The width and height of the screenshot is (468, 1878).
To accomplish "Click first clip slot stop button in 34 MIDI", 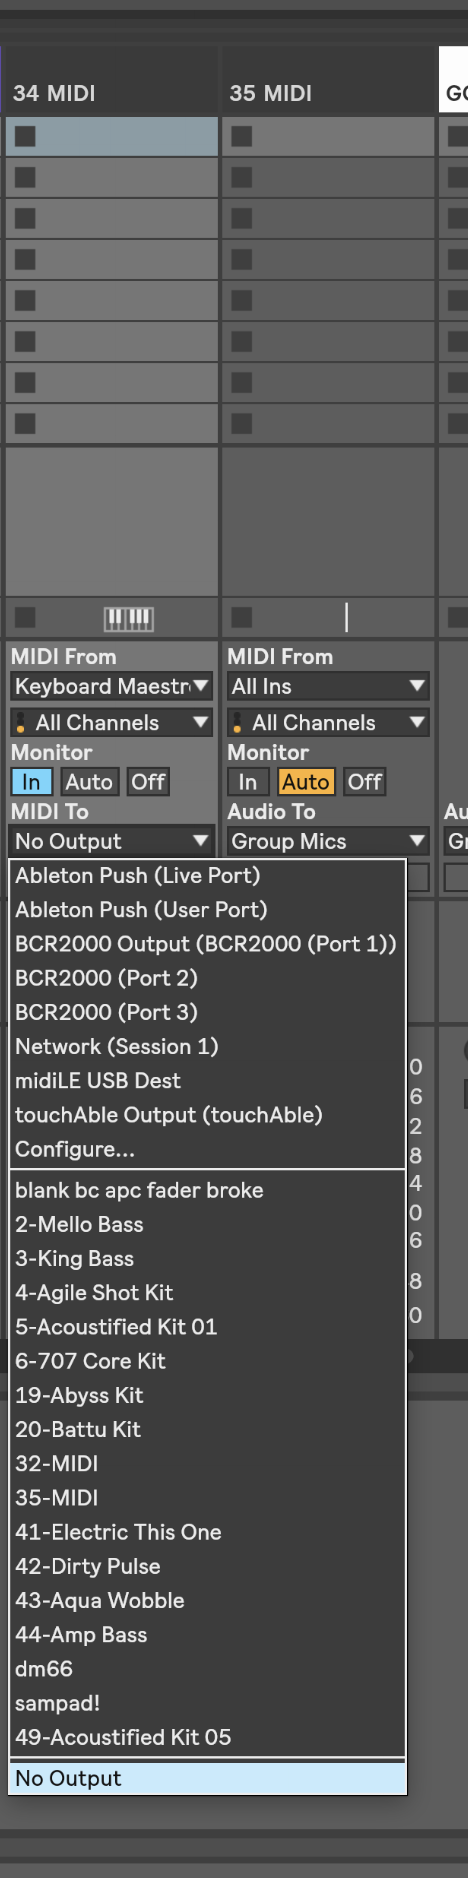I will [x=25, y=136].
